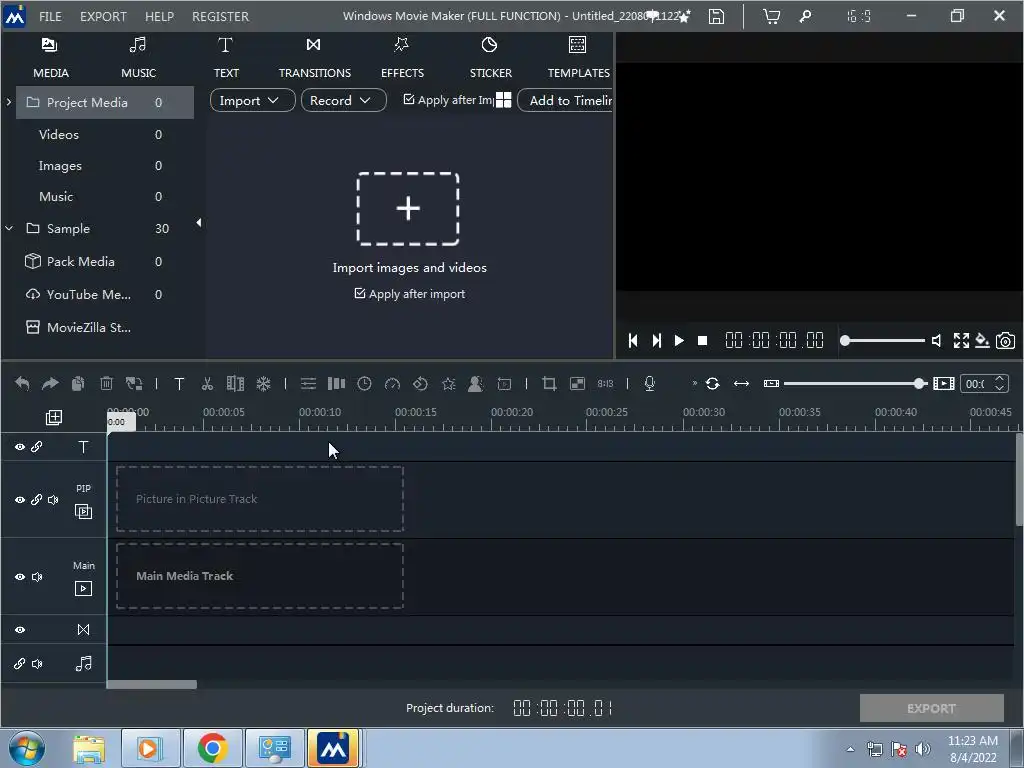Screen dimensions: 1024x768
Task: Click the key register icon in title bar
Action: coord(806,16)
